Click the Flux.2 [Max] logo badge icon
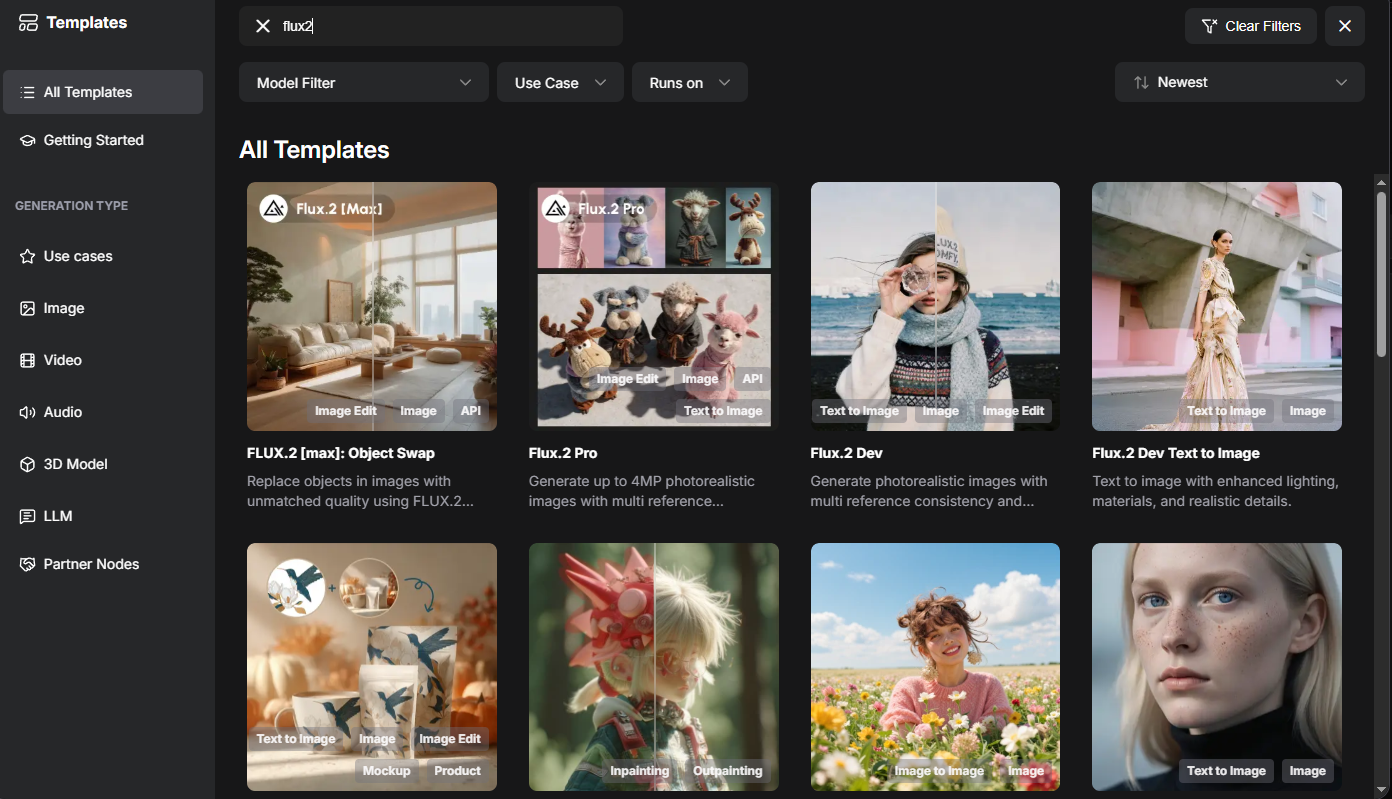1392x799 pixels. 274,209
